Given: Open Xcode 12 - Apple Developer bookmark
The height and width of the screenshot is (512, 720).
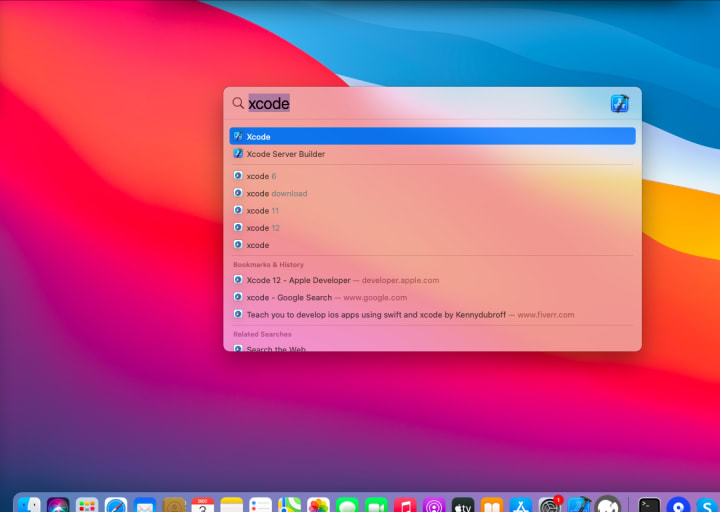Looking at the screenshot, I should coord(432,280).
